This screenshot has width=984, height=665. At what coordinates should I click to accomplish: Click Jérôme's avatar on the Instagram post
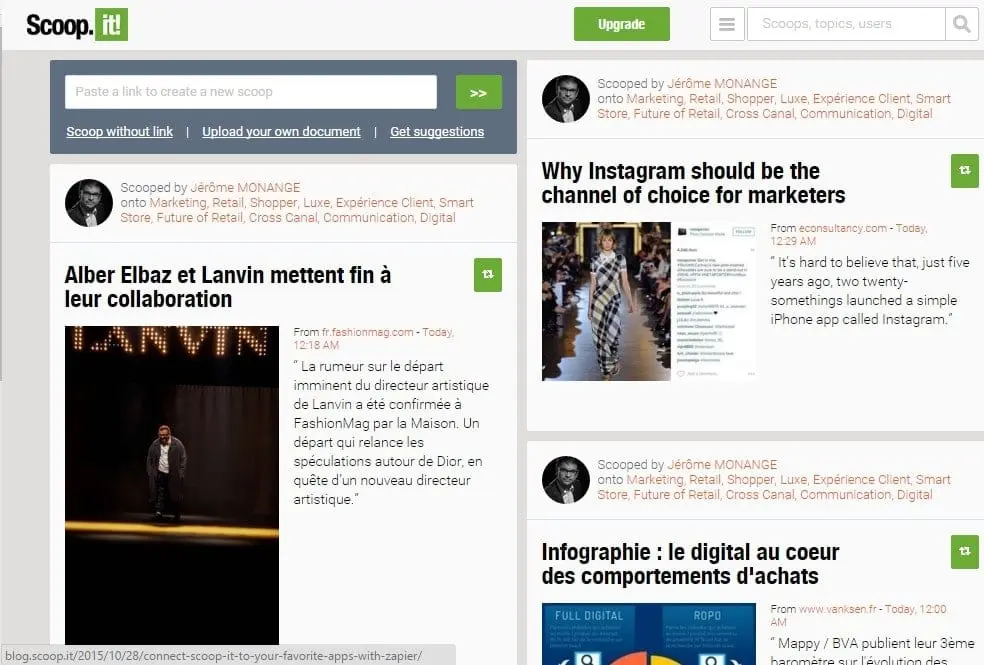(x=565, y=98)
